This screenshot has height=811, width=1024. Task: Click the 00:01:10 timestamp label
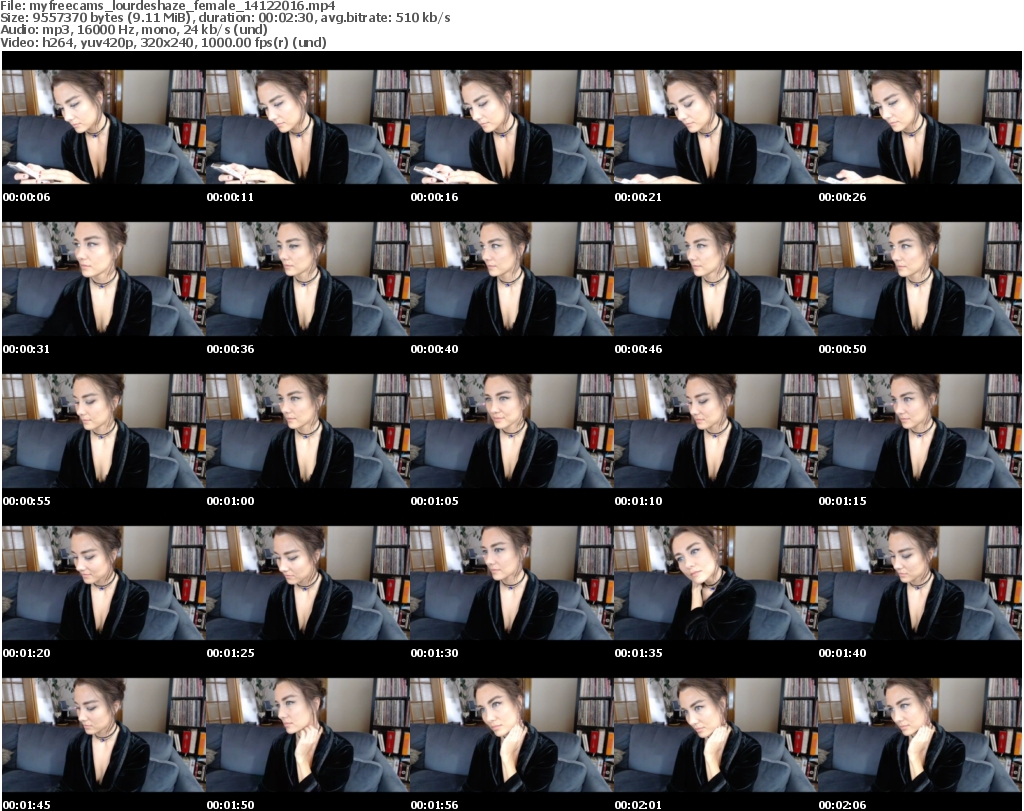point(638,501)
